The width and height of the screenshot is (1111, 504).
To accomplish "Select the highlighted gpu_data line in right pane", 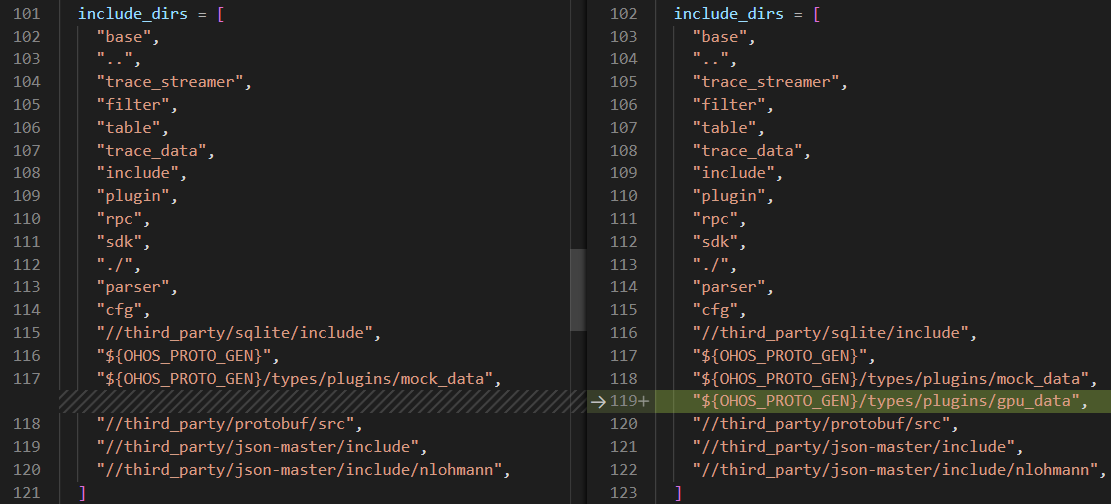I will point(890,401).
